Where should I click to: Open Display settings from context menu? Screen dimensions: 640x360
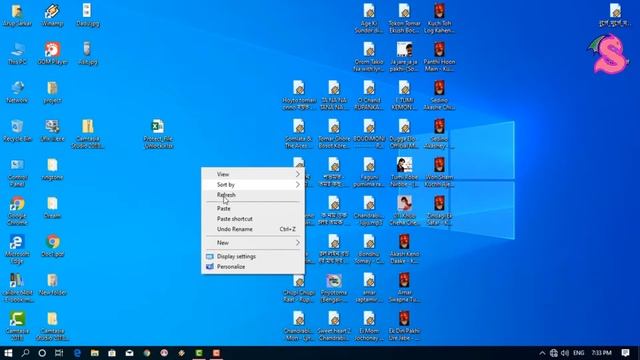pyautogui.click(x=253, y=256)
